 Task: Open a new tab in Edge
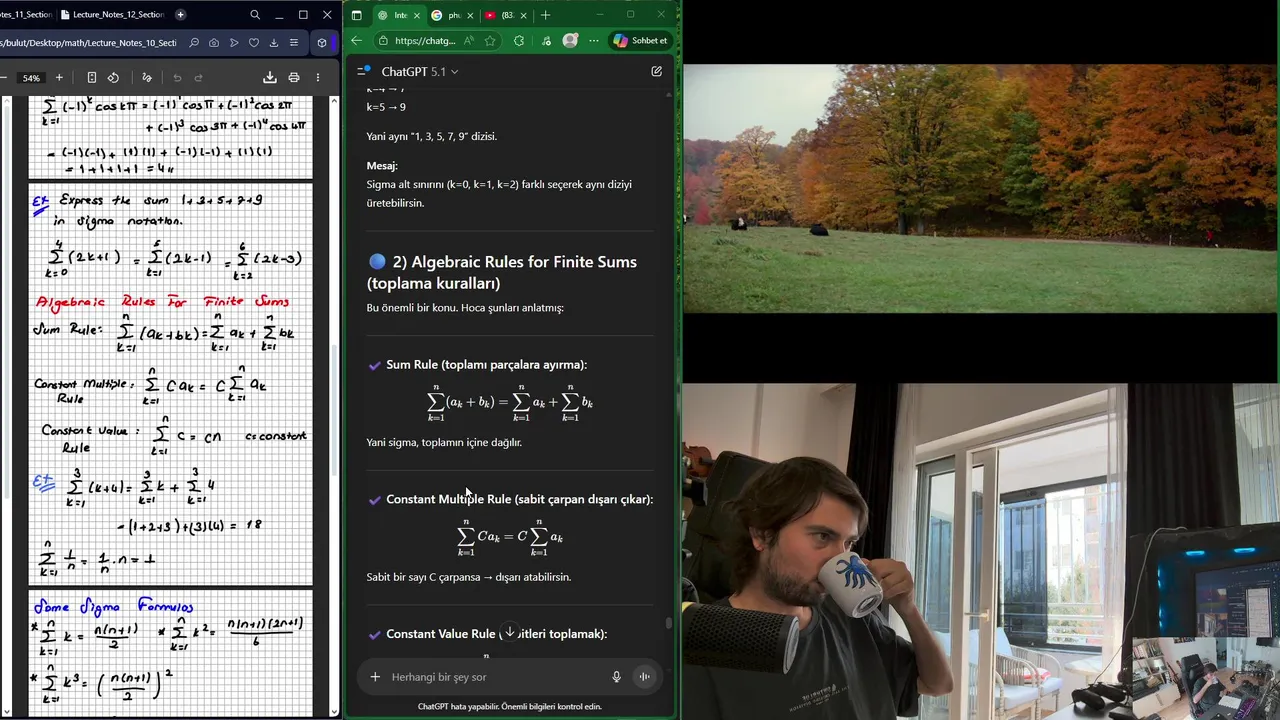tap(545, 15)
